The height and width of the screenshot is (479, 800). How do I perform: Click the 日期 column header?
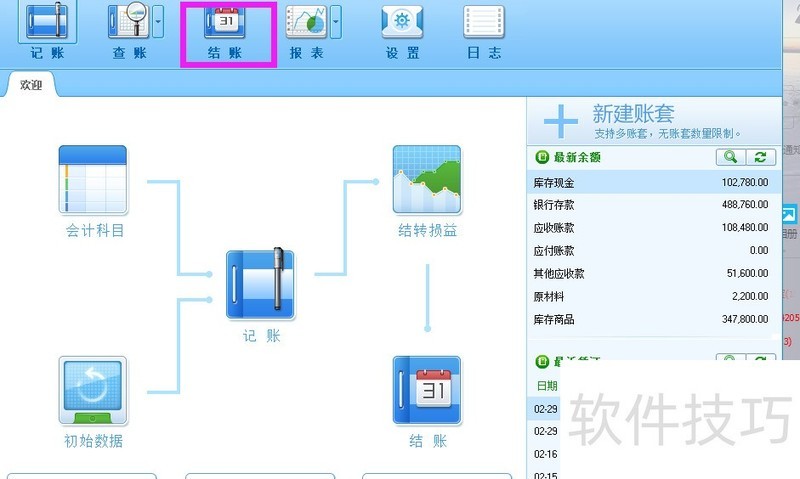click(547, 386)
